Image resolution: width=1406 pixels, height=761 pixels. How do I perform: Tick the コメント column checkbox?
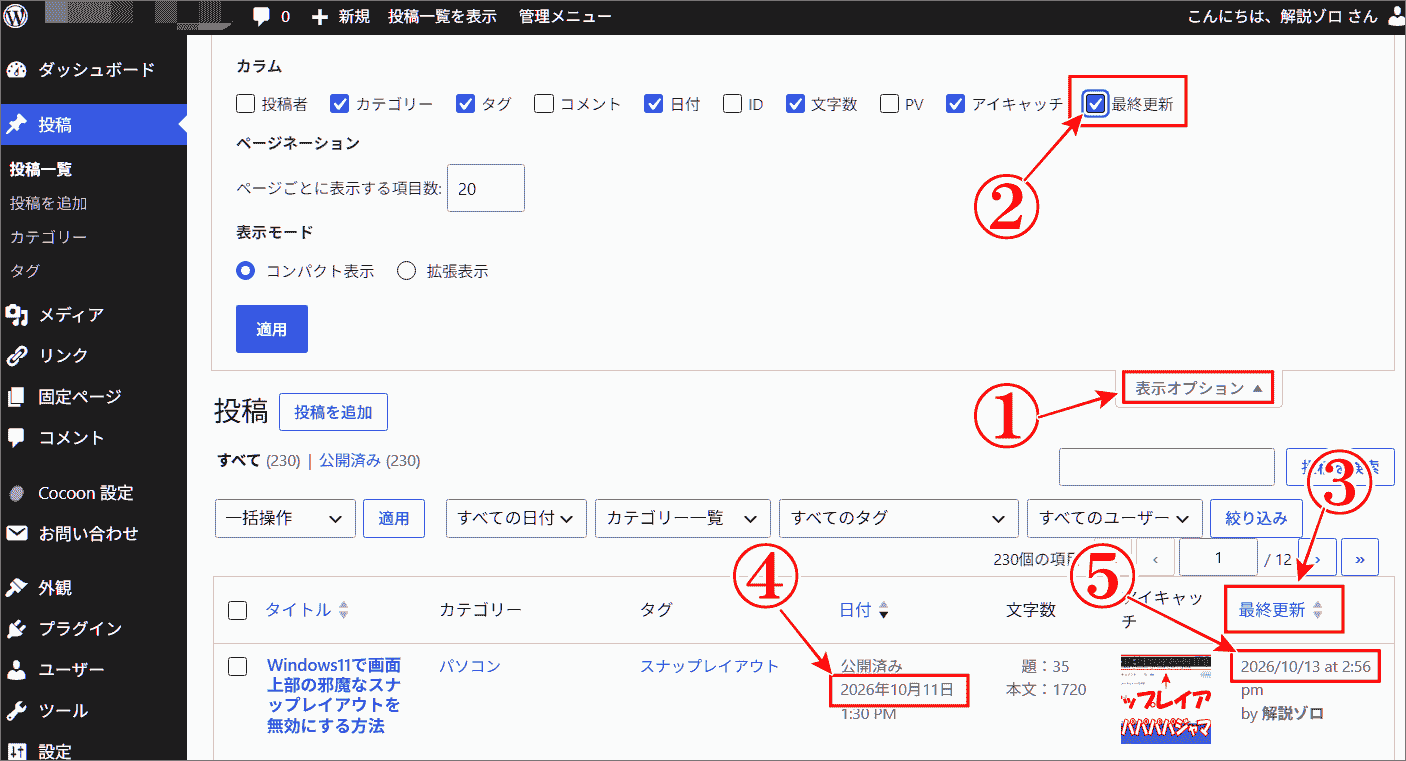(544, 104)
